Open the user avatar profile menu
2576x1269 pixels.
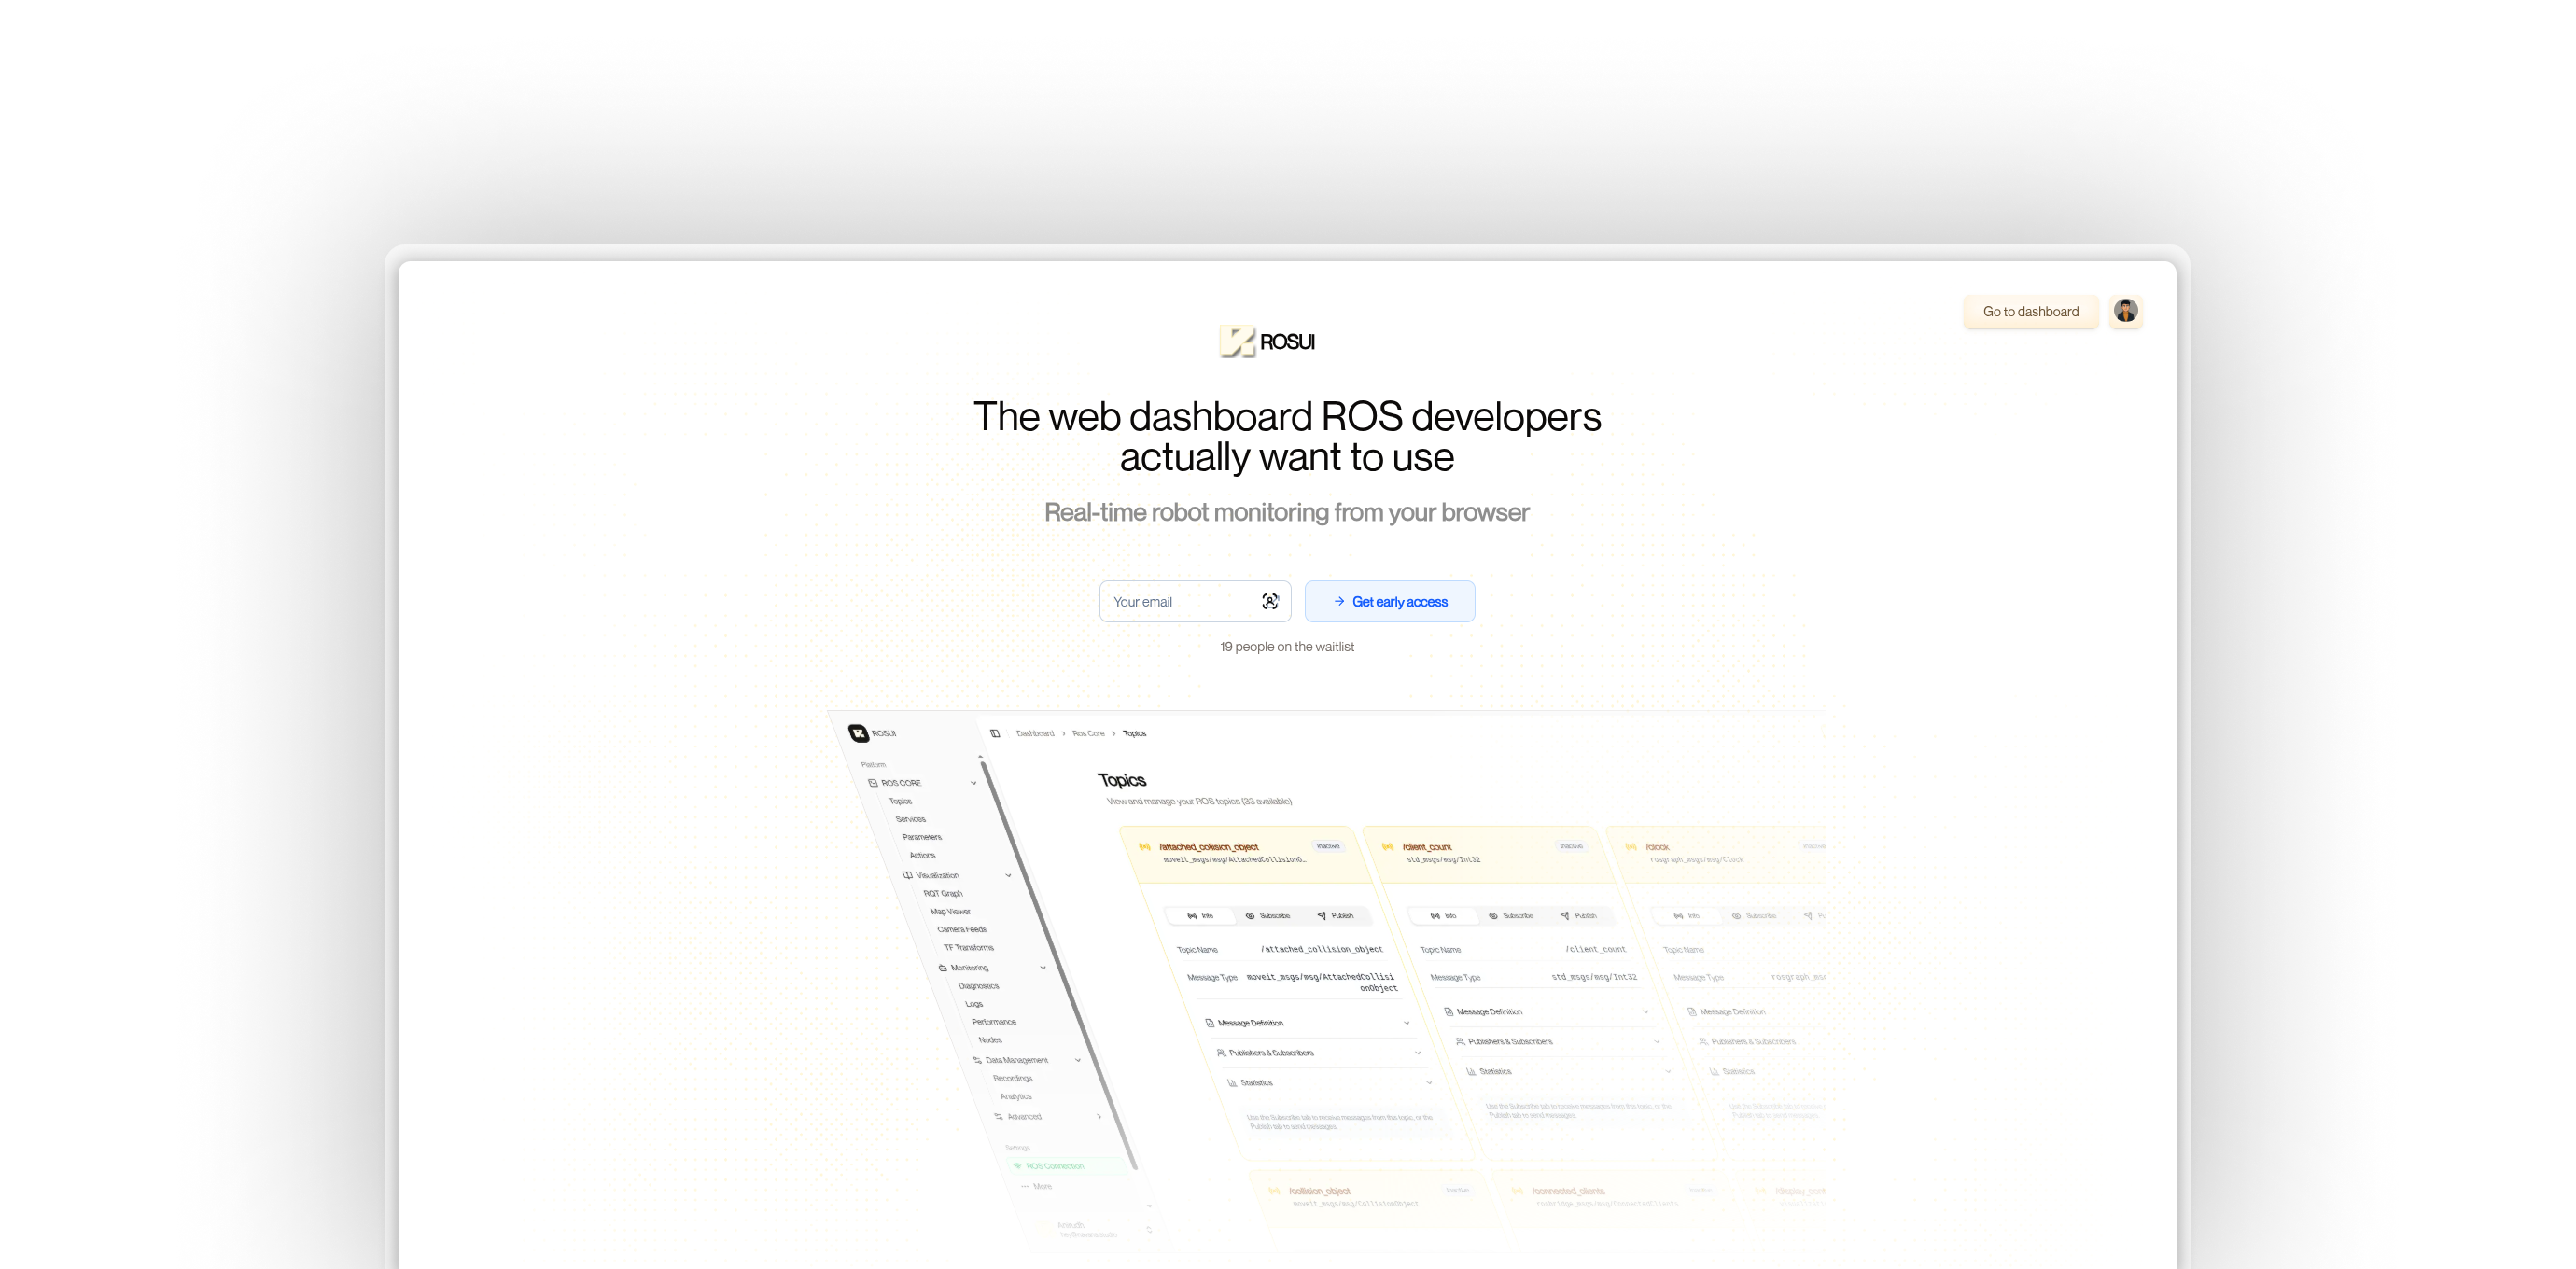[2125, 311]
